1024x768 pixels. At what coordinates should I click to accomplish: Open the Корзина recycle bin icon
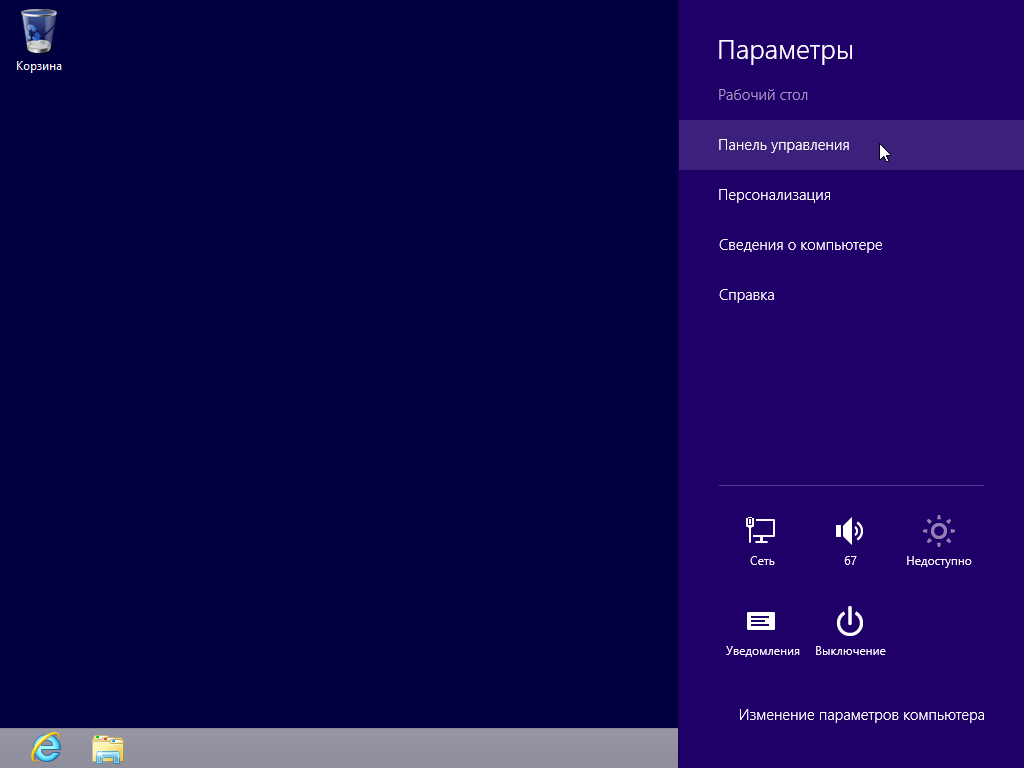(x=38, y=32)
